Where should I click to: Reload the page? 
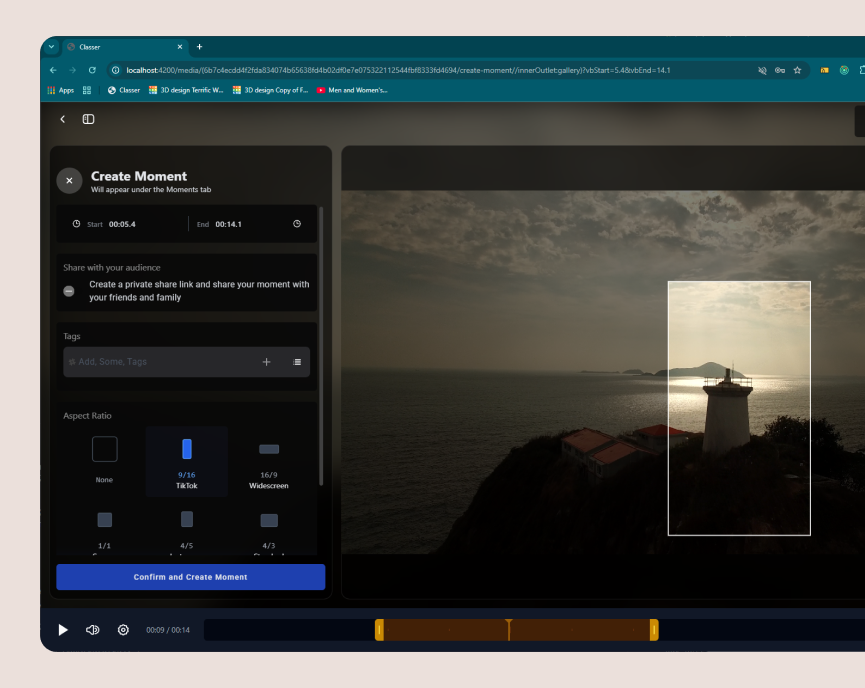[x=92, y=70]
